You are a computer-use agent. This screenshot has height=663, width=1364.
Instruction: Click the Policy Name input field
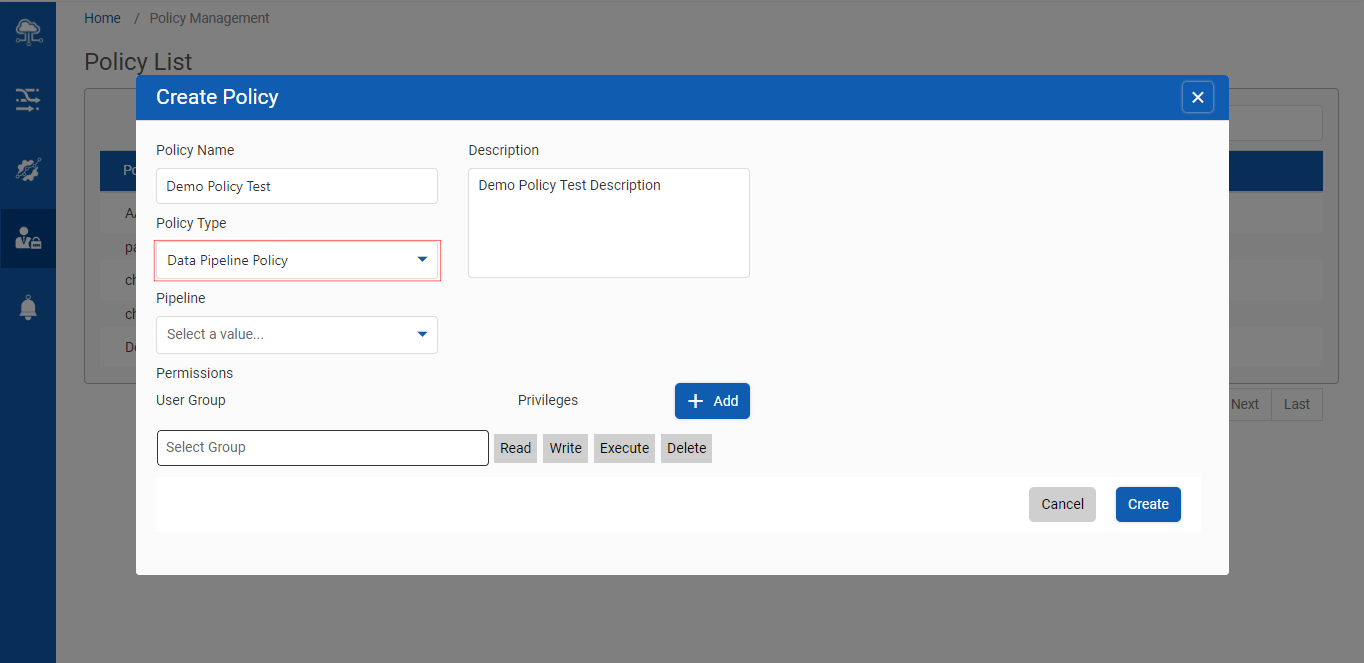click(x=297, y=186)
